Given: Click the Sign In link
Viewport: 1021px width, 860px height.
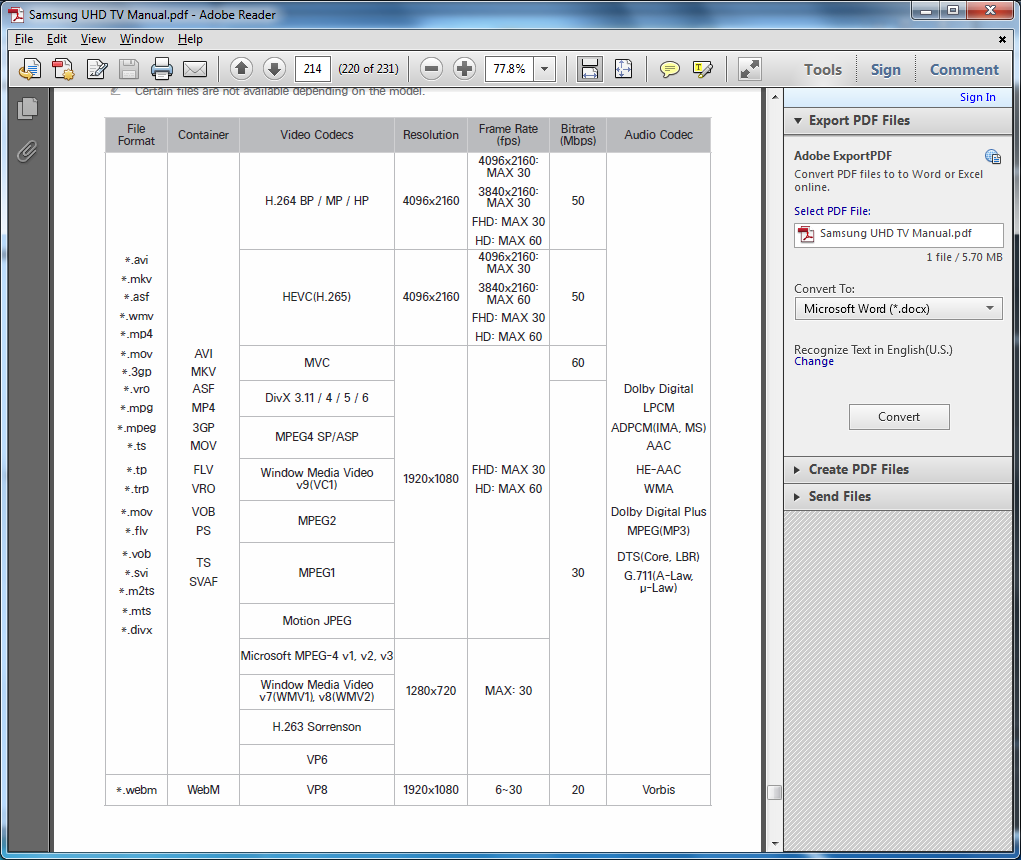Looking at the screenshot, I should click(977, 97).
